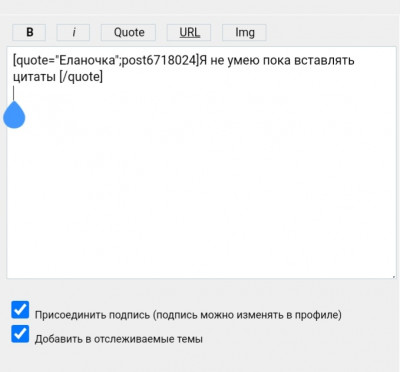Click the label 'Присоединить подпись (подпись можно изменять в профиле)'

188,315
